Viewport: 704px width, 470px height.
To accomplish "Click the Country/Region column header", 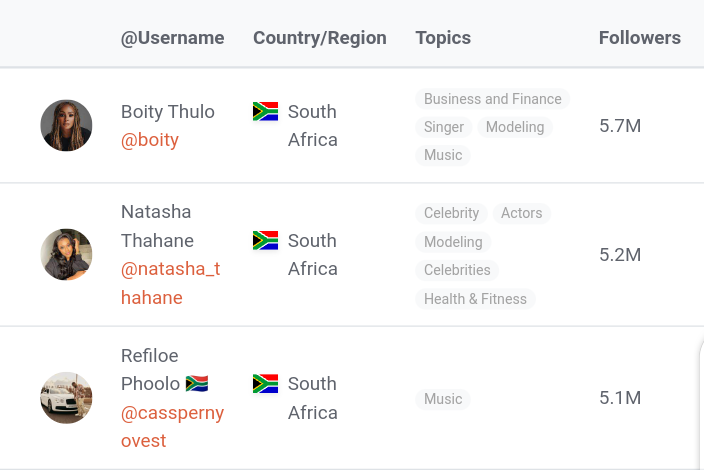I will tap(320, 38).
